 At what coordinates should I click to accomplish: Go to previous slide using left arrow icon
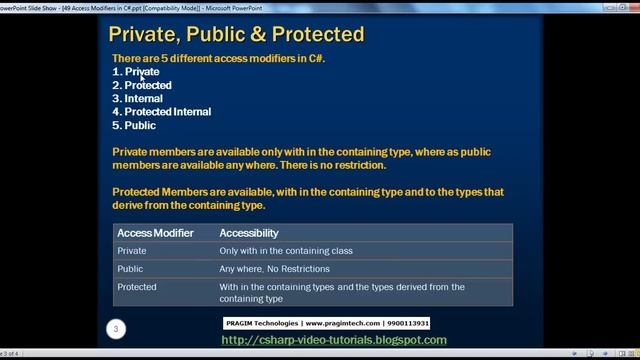click(574, 353)
